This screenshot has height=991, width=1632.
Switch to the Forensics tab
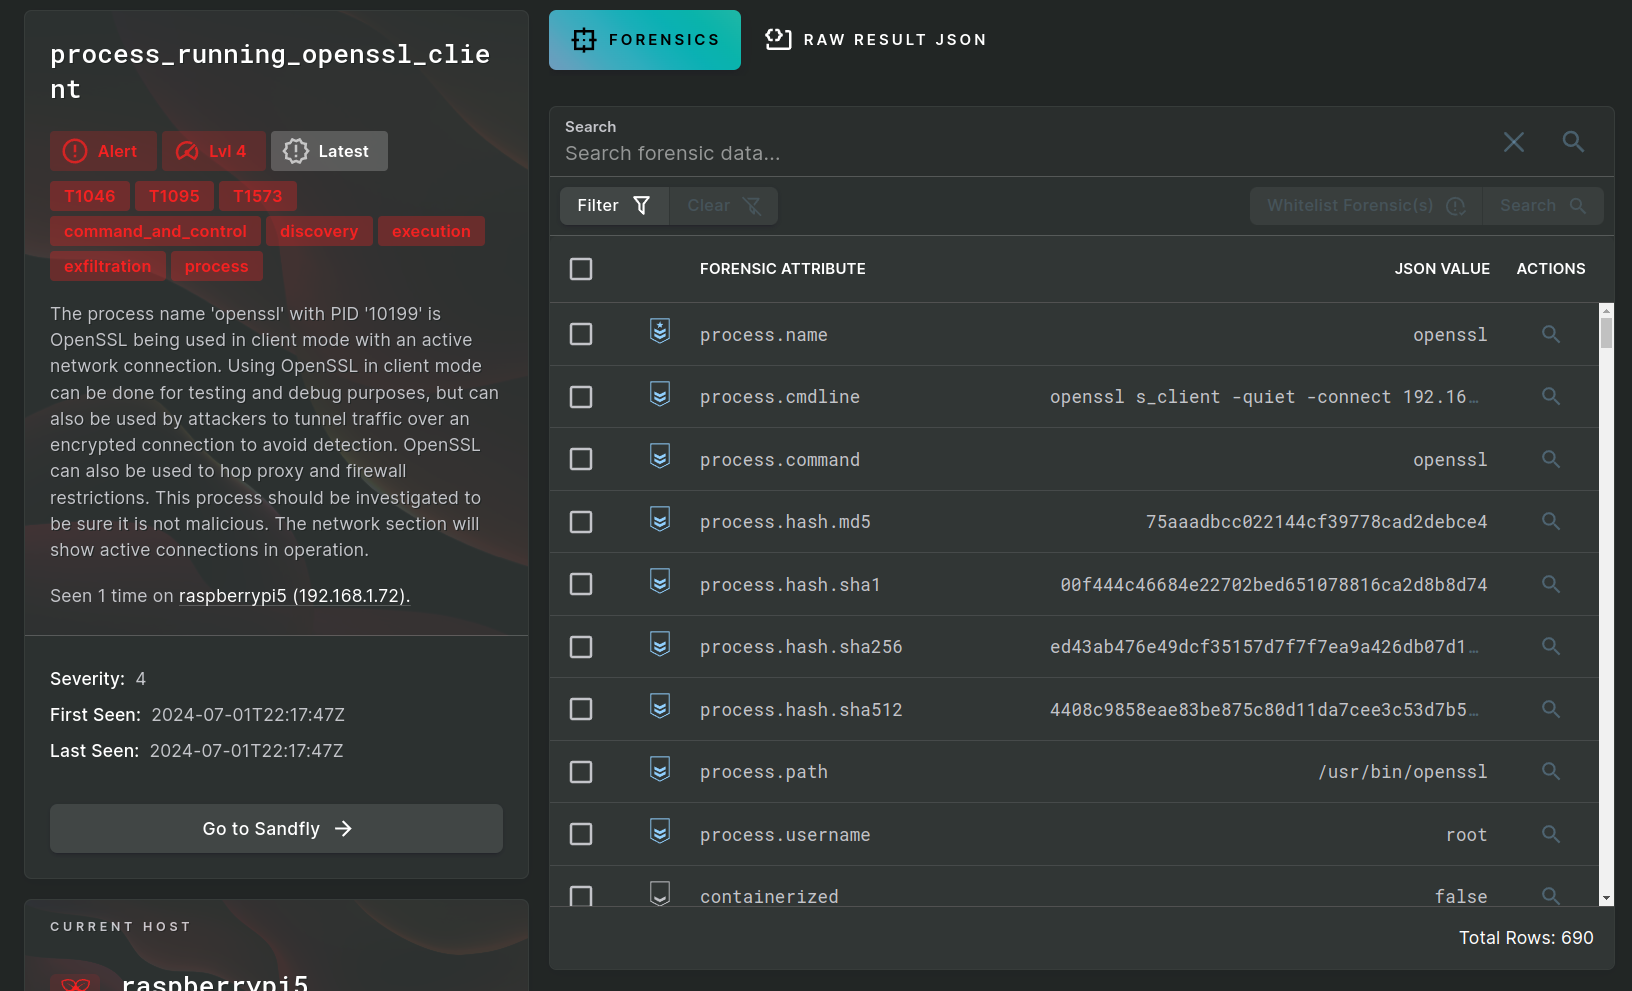tap(645, 40)
